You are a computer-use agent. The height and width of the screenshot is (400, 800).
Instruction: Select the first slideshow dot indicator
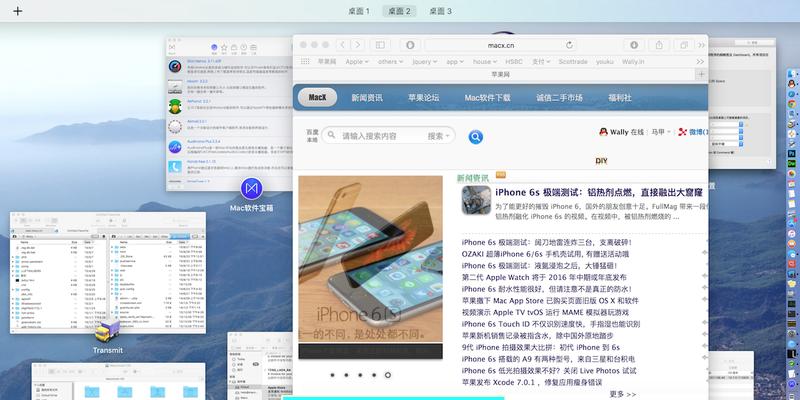click(x=332, y=375)
